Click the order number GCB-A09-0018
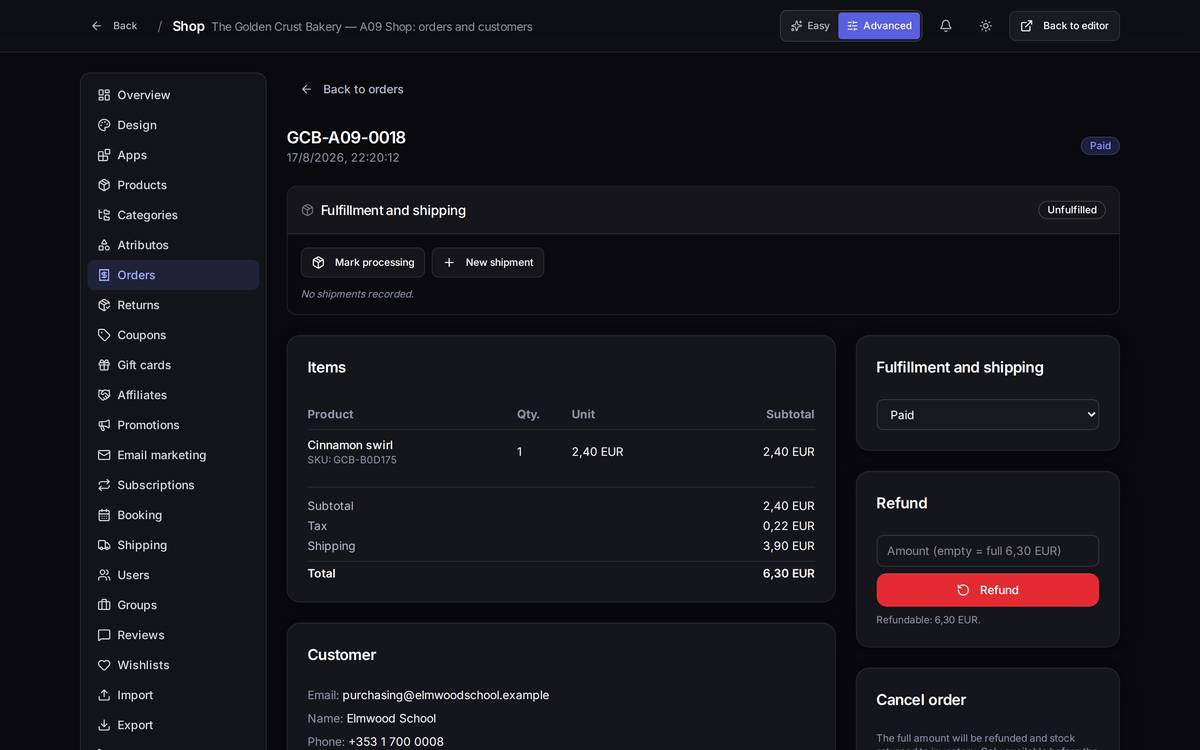Screen dimensions: 1200x750 point(346,138)
